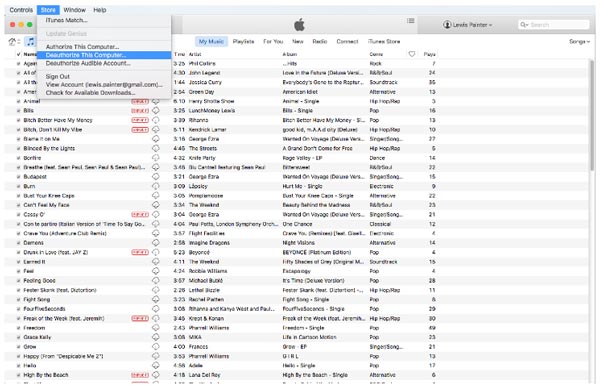The width and height of the screenshot is (600, 391).
Task: Switch to Playlists tab
Action: click(x=243, y=41)
